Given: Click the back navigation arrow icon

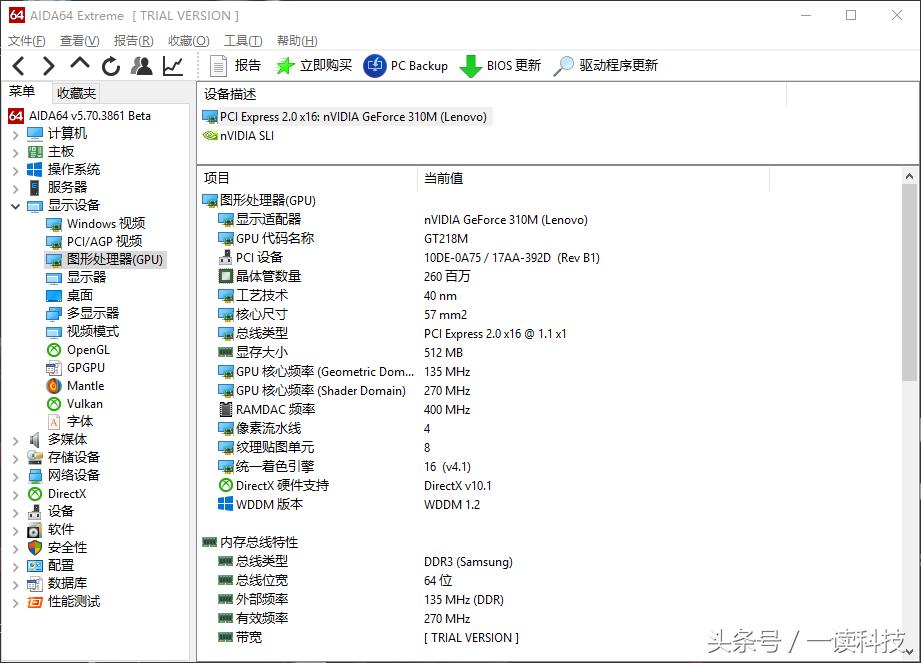Looking at the screenshot, I should point(18,65).
